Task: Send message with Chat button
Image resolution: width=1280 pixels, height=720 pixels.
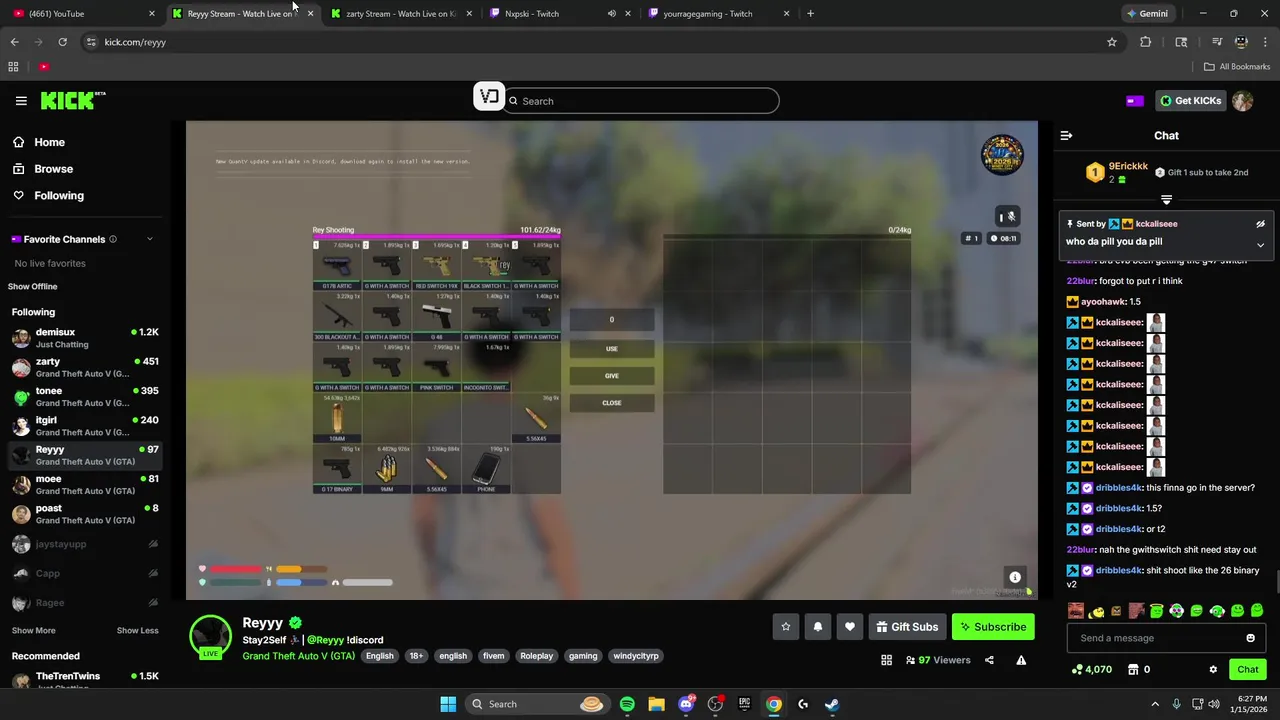Action: pyautogui.click(x=1248, y=669)
